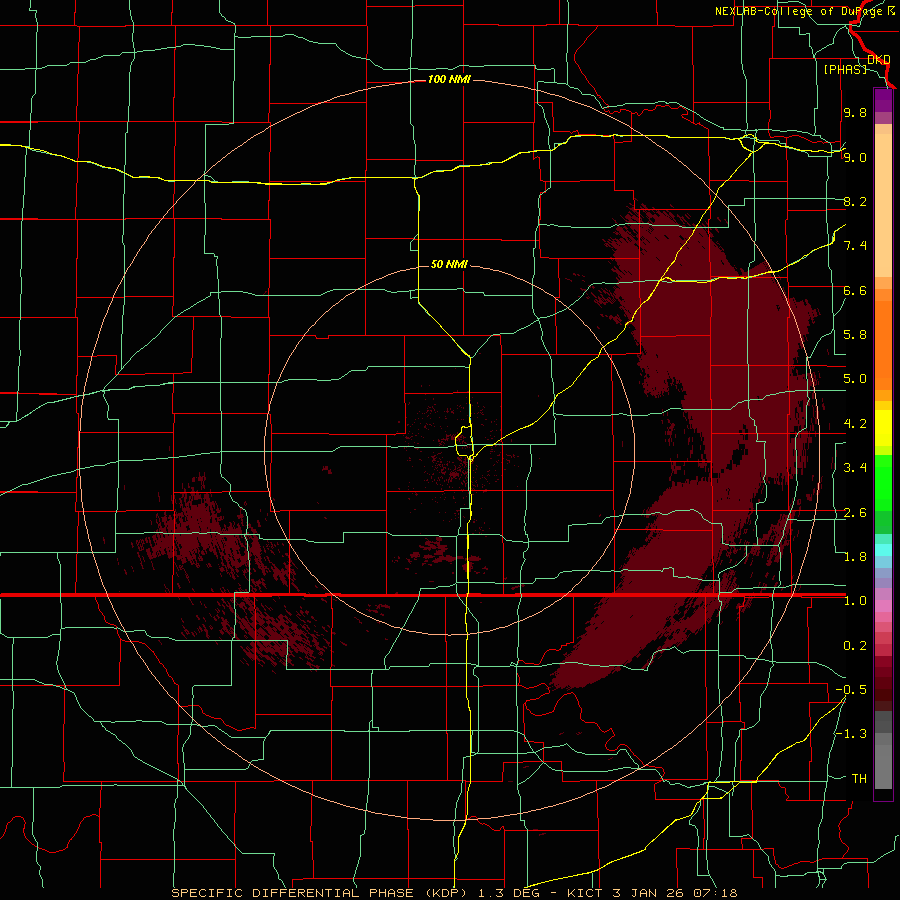Click the DKD legend title

(x=879, y=60)
